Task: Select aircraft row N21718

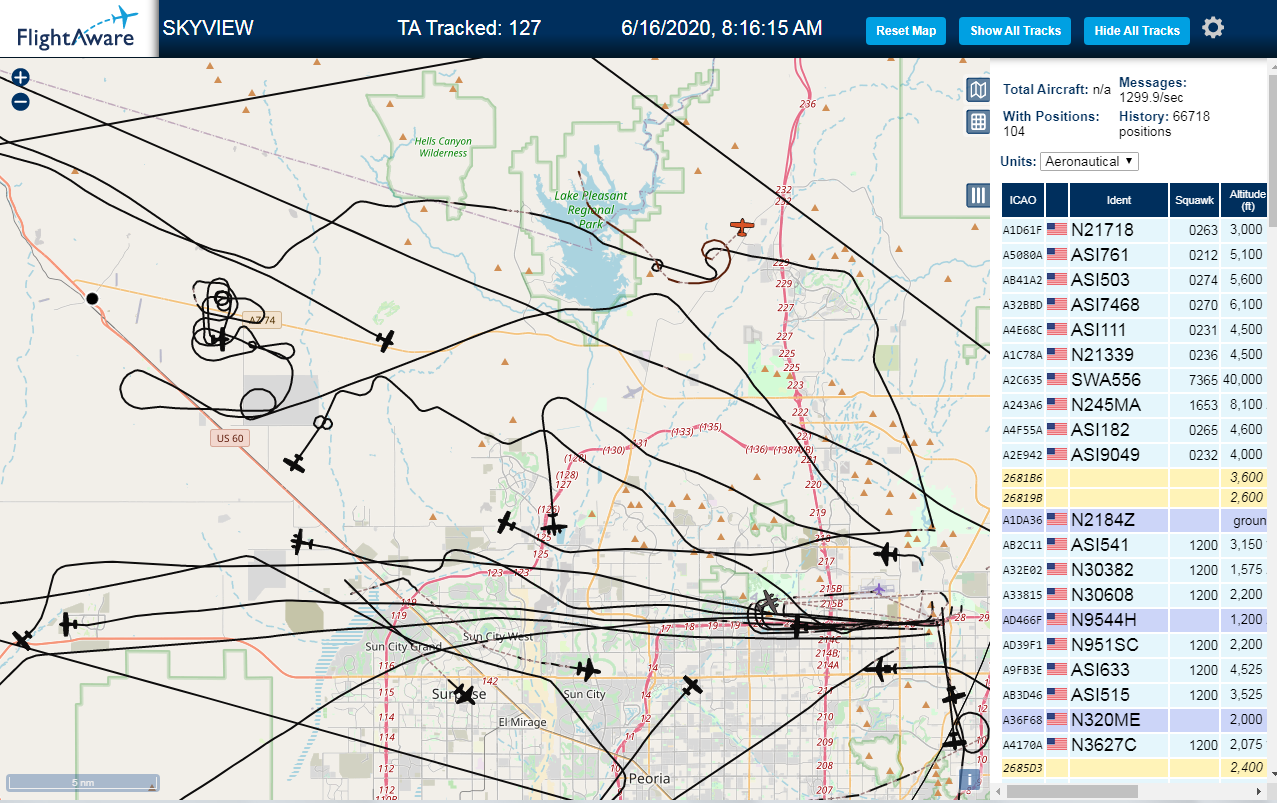Action: [x=1135, y=230]
